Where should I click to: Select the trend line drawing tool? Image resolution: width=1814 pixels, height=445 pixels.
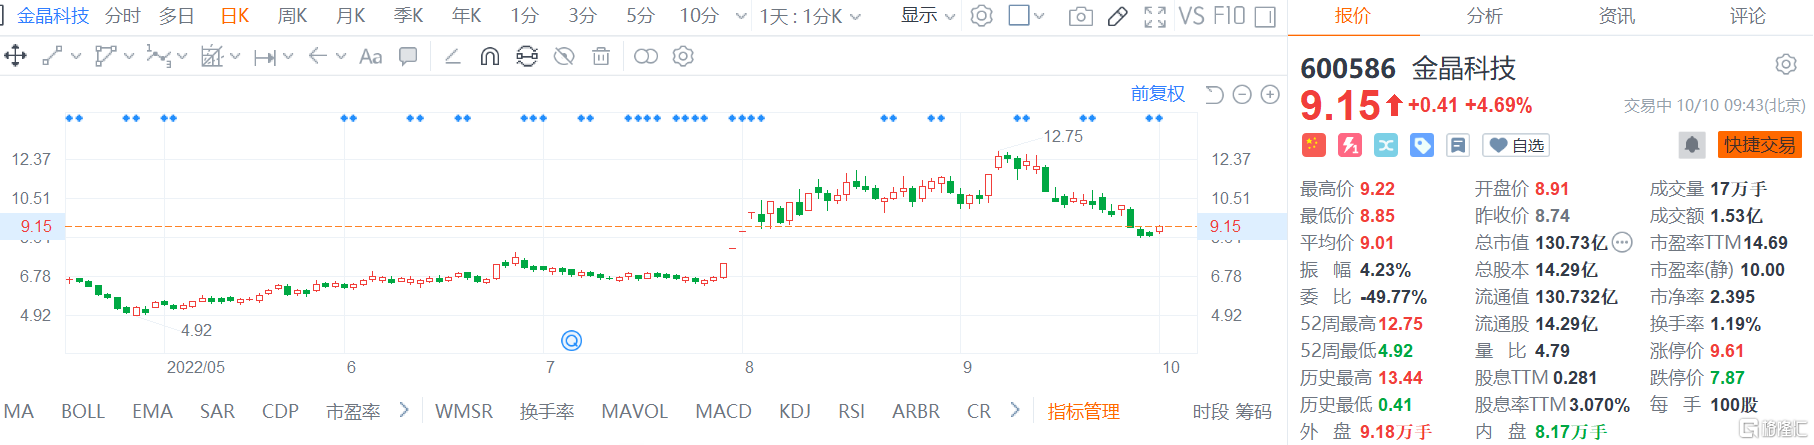[53, 56]
